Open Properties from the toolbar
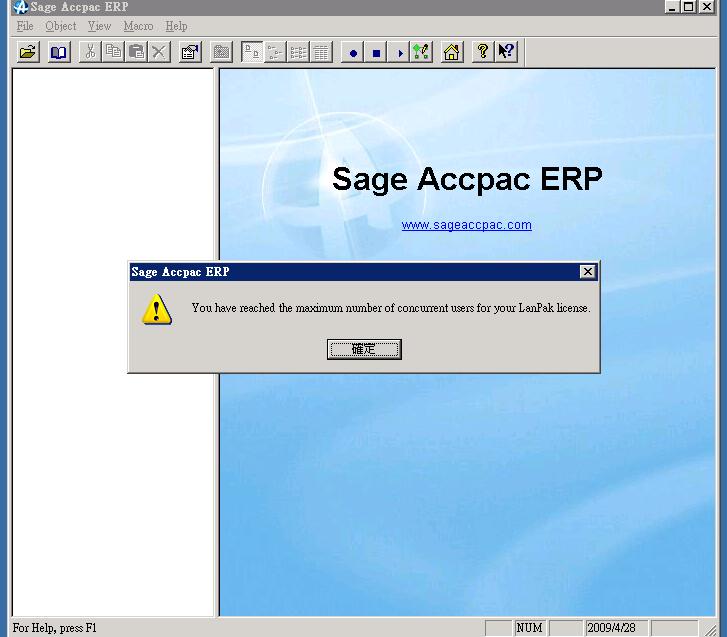727x637 pixels. [190, 52]
